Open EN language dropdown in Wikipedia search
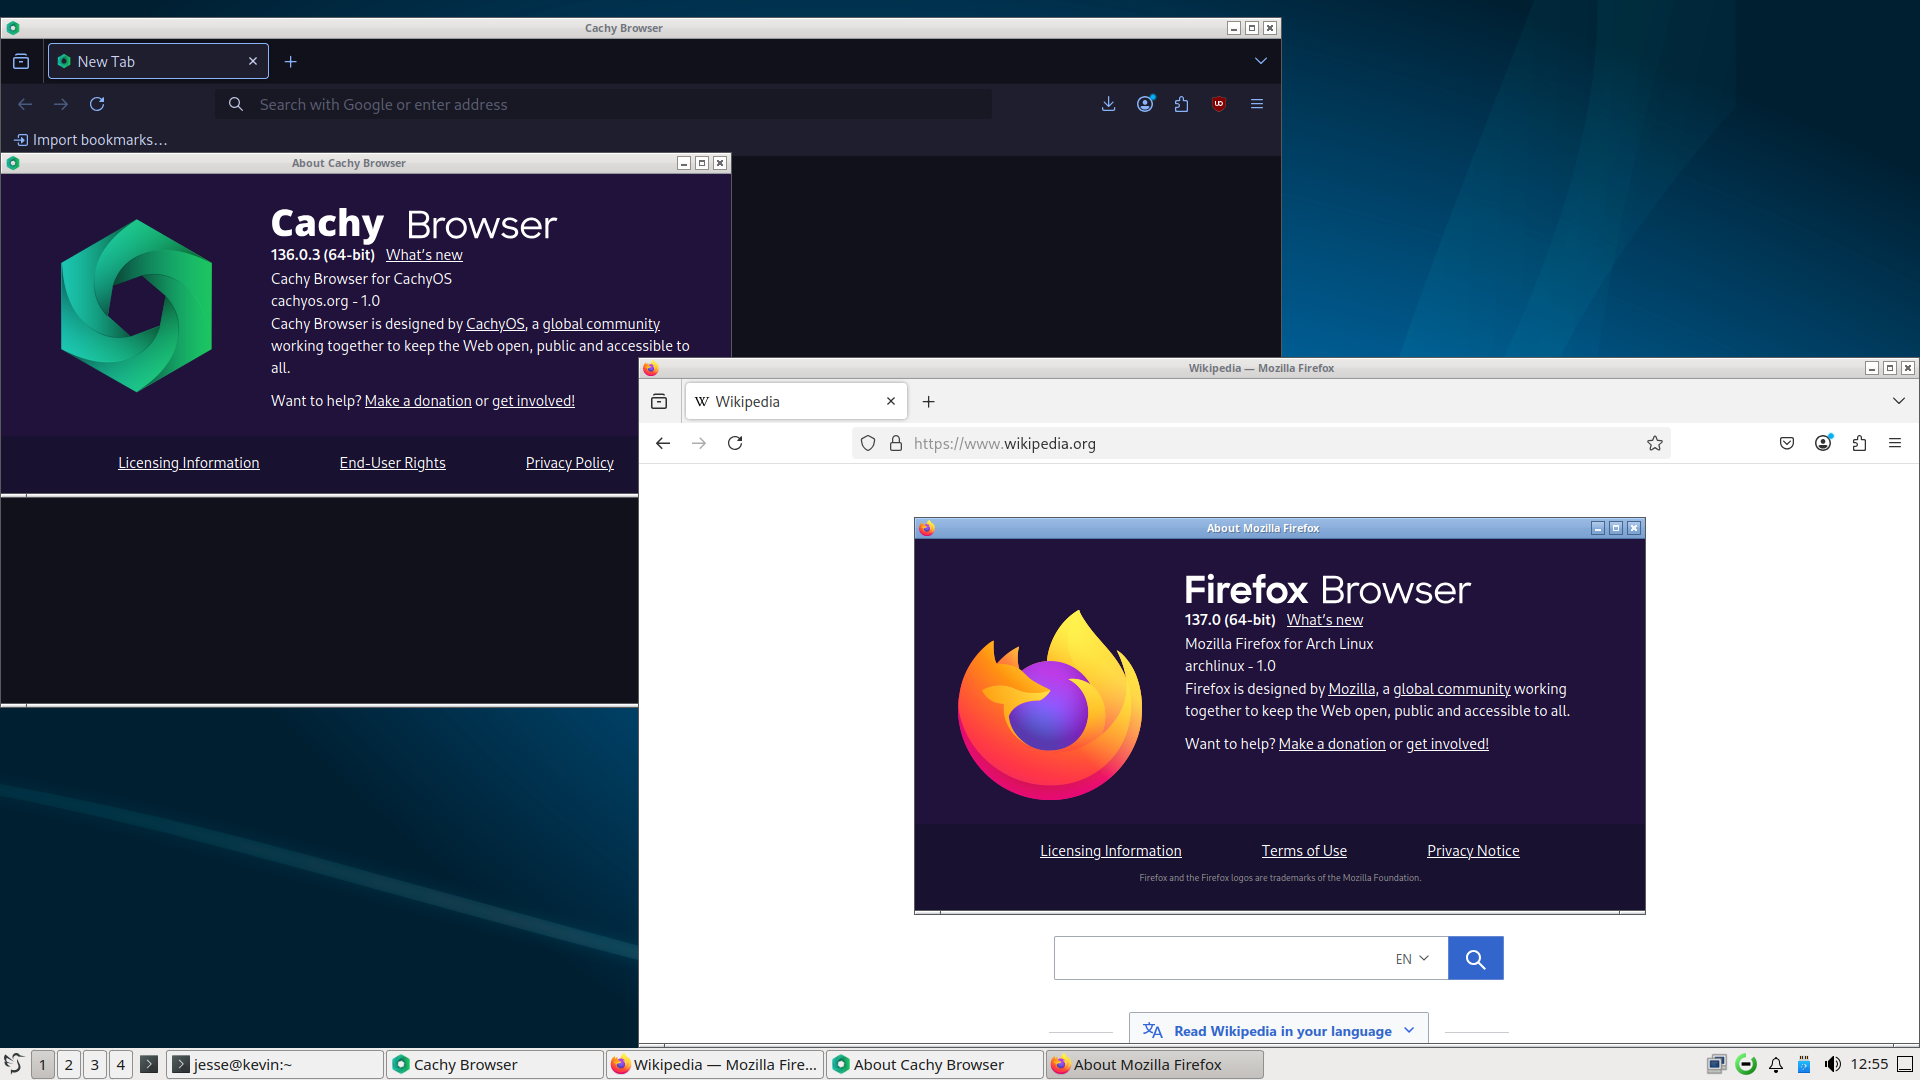1920x1080 pixels. pyautogui.click(x=1412, y=958)
